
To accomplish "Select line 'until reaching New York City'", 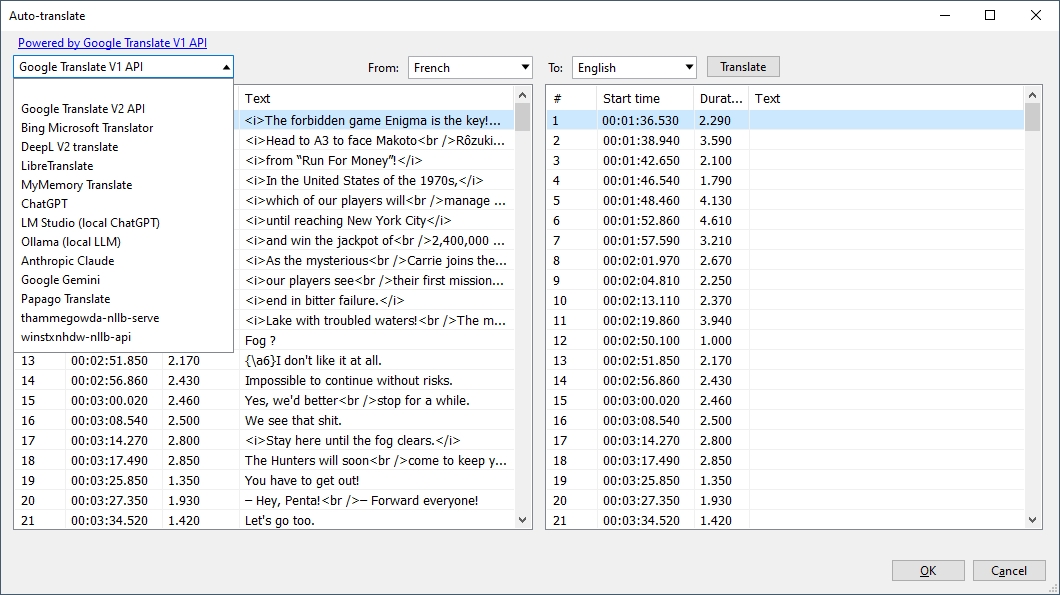I will pos(375,220).
